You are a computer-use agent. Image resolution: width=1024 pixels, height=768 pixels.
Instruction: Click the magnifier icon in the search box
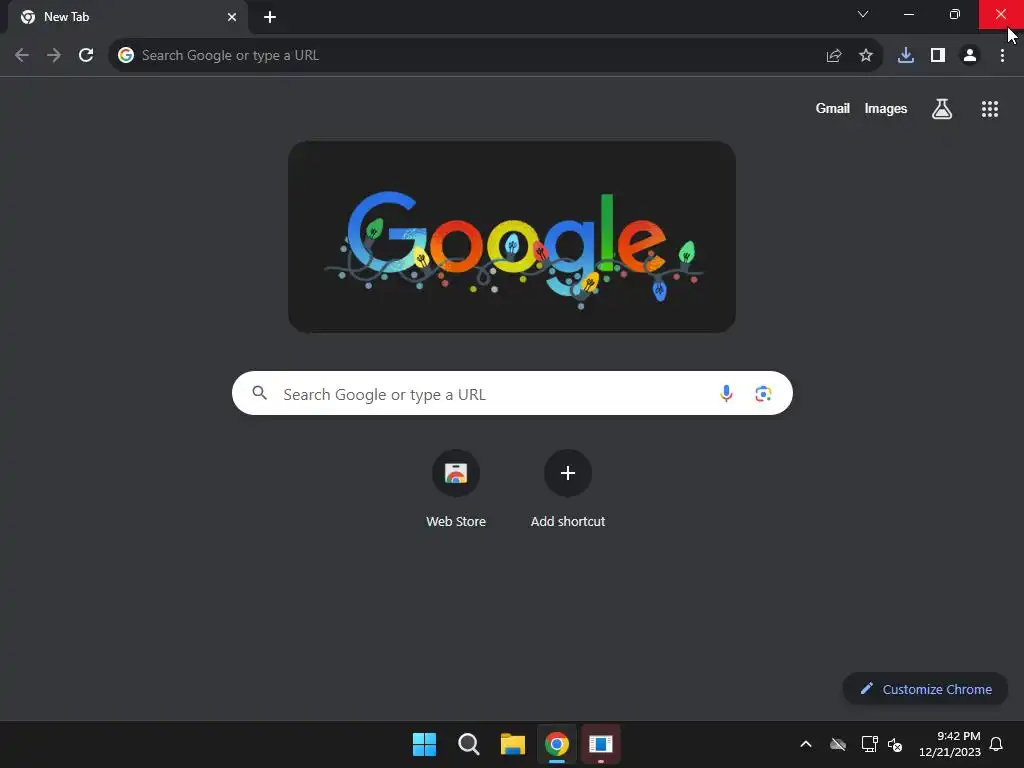click(x=260, y=393)
